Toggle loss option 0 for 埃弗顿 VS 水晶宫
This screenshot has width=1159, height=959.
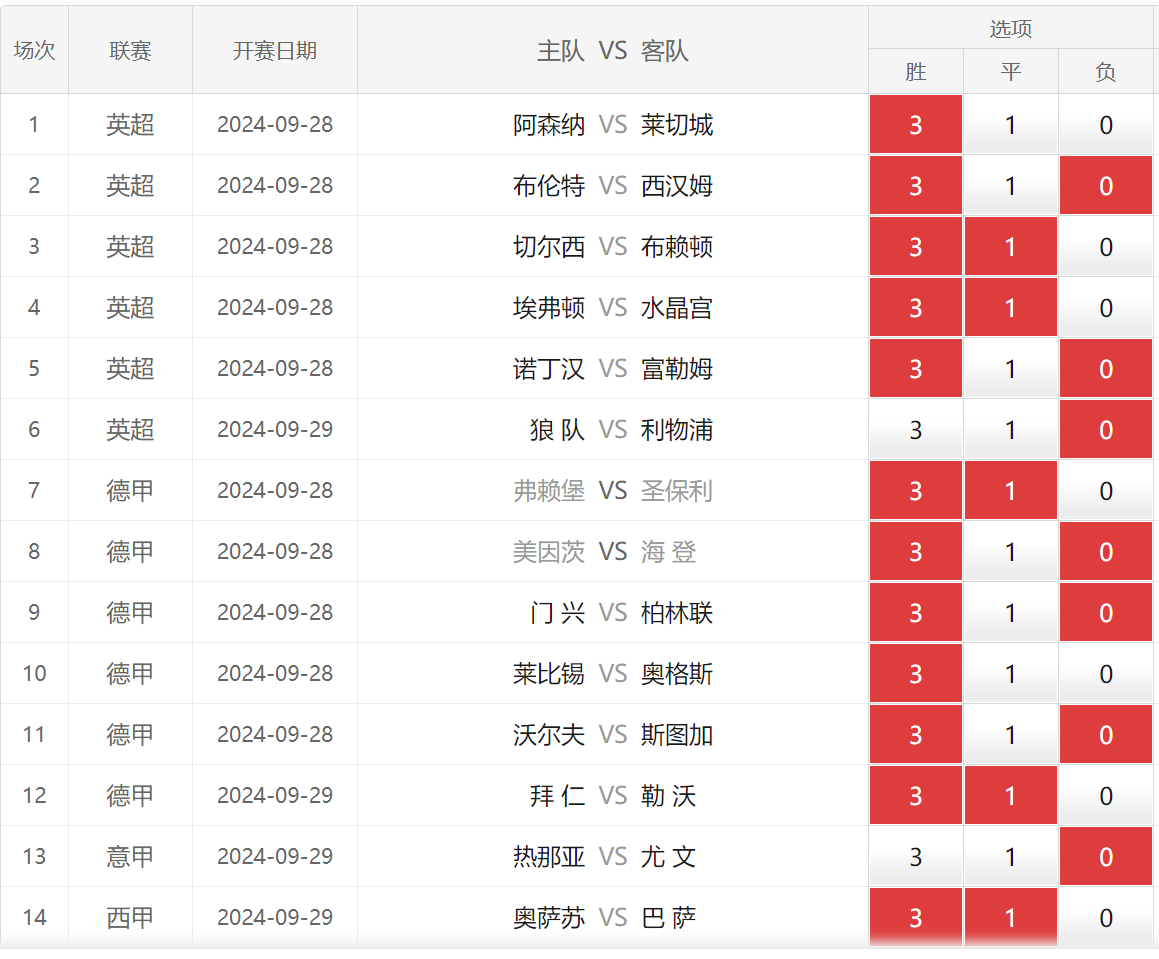pos(1106,307)
